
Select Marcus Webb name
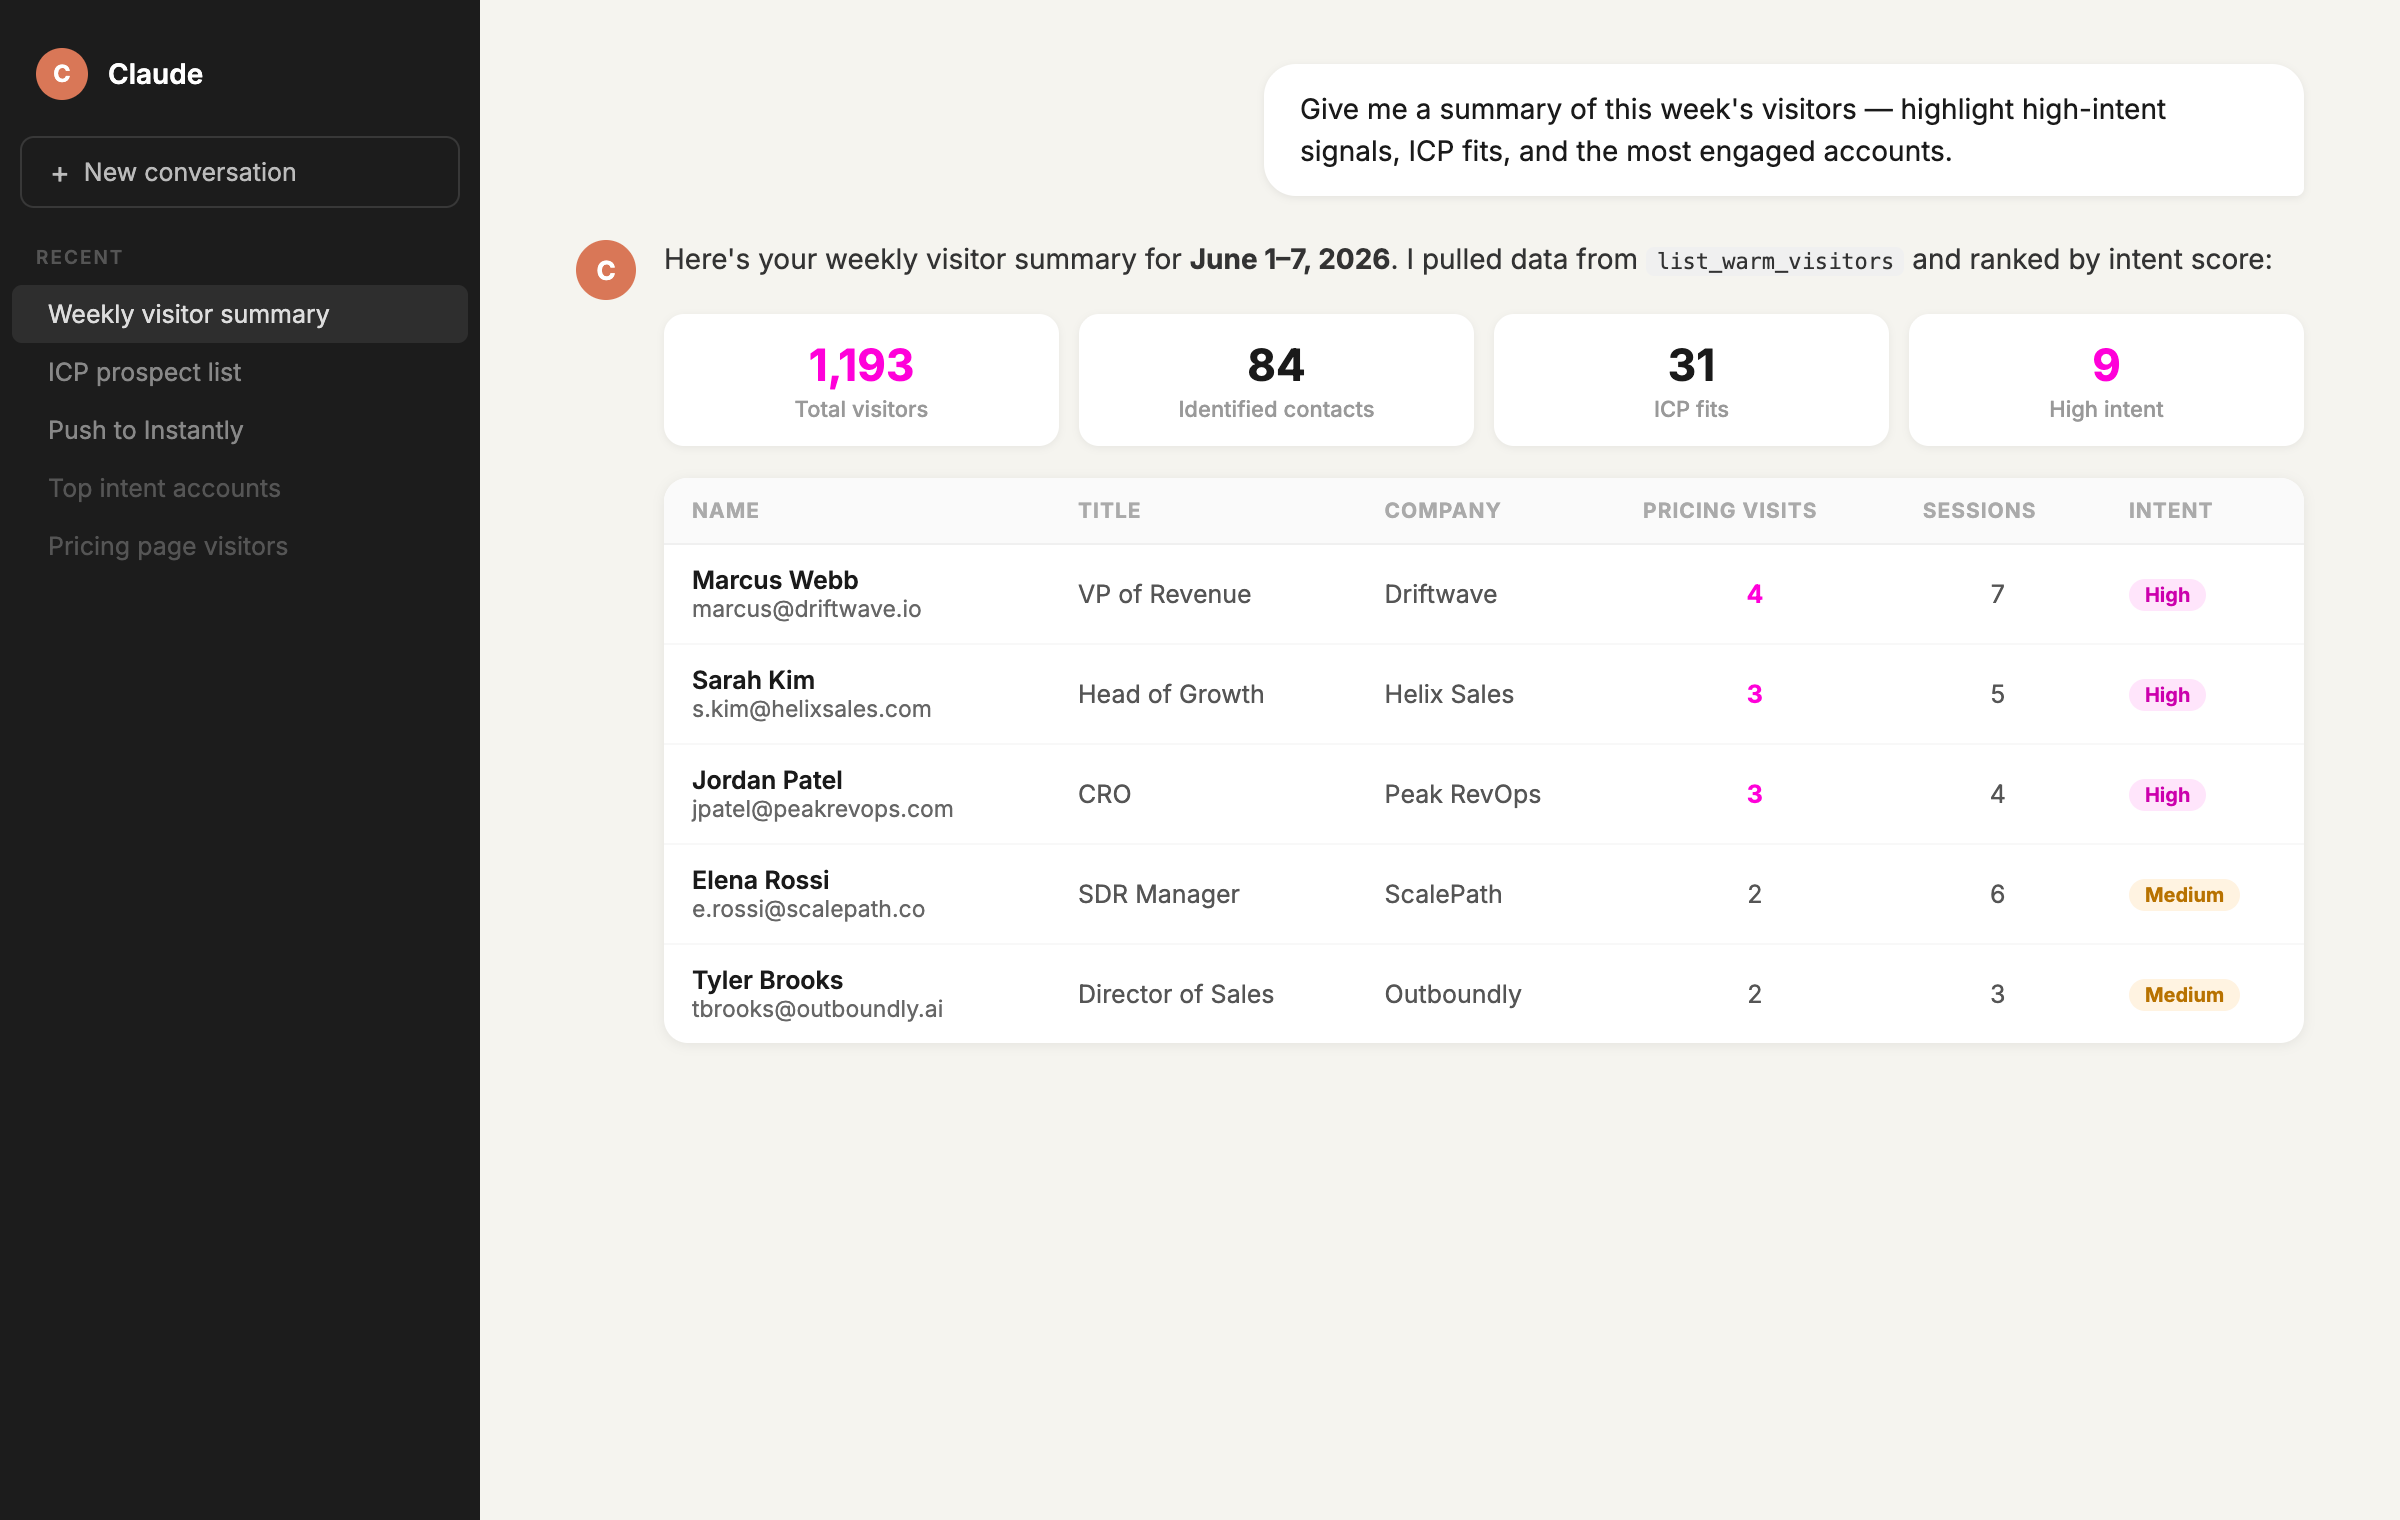775,580
